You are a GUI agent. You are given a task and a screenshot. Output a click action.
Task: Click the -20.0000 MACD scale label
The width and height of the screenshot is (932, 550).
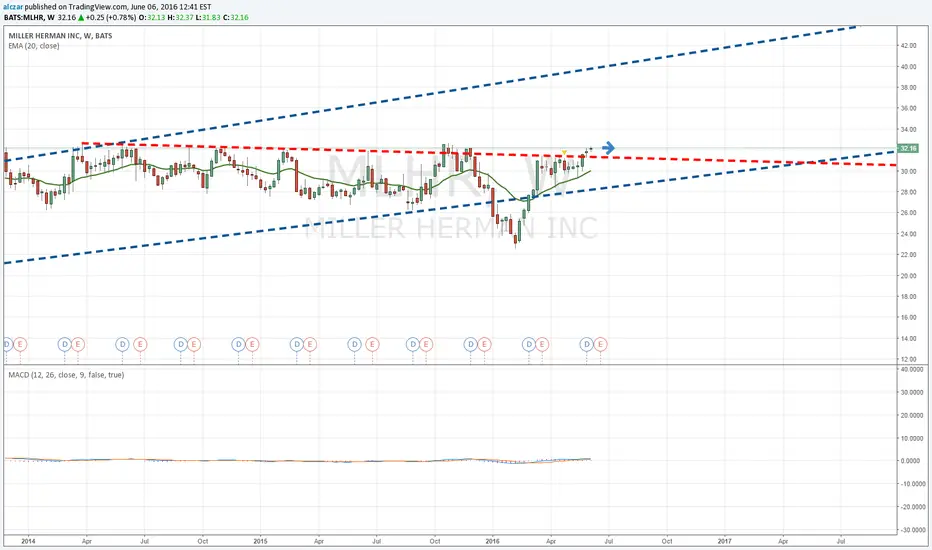[x=913, y=507]
